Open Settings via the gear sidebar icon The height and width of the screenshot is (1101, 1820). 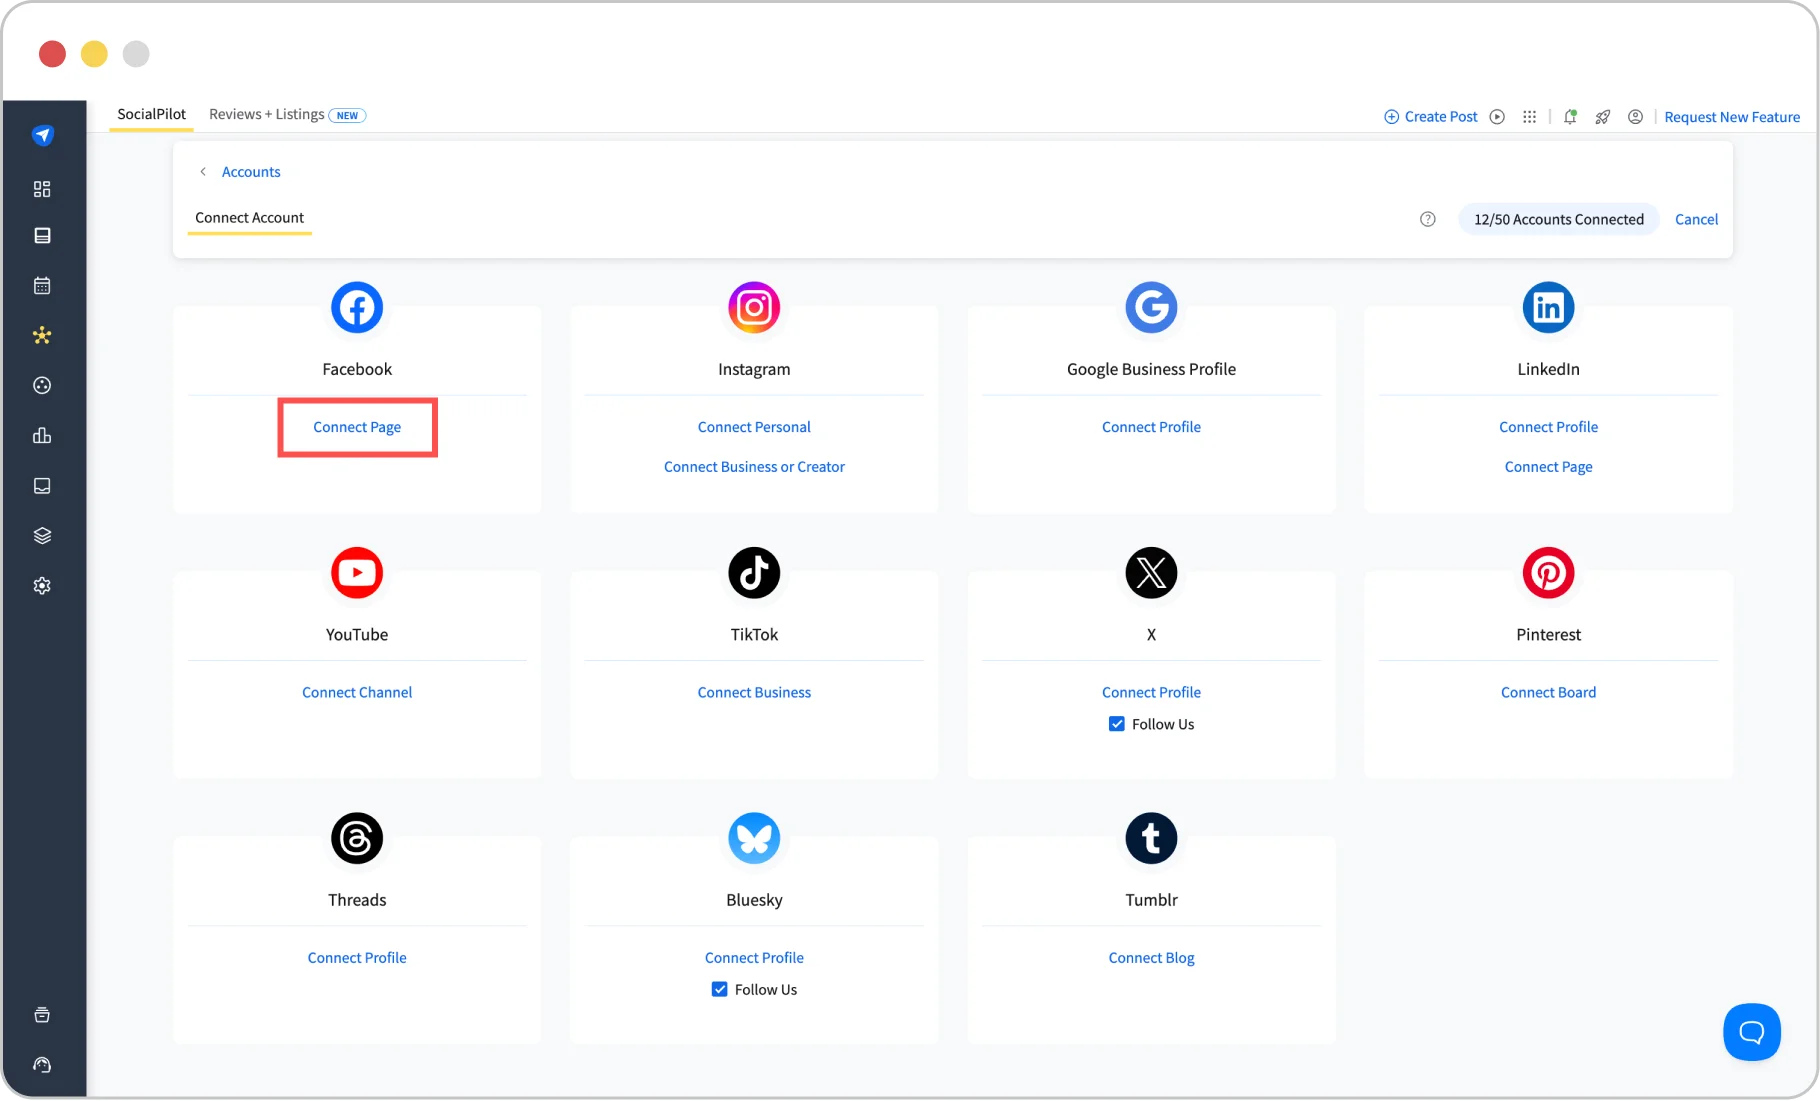click(x=42, y=586)
